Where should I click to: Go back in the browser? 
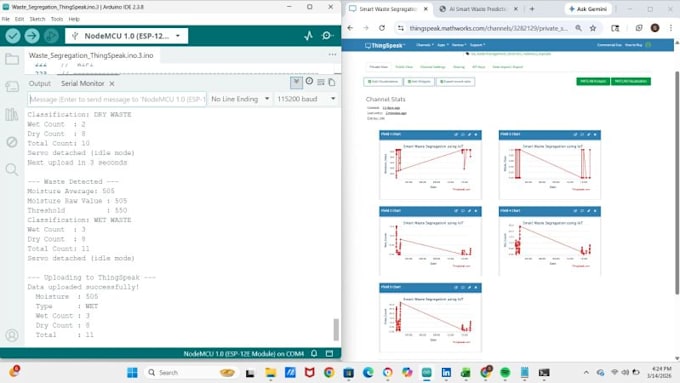(350, 28)
